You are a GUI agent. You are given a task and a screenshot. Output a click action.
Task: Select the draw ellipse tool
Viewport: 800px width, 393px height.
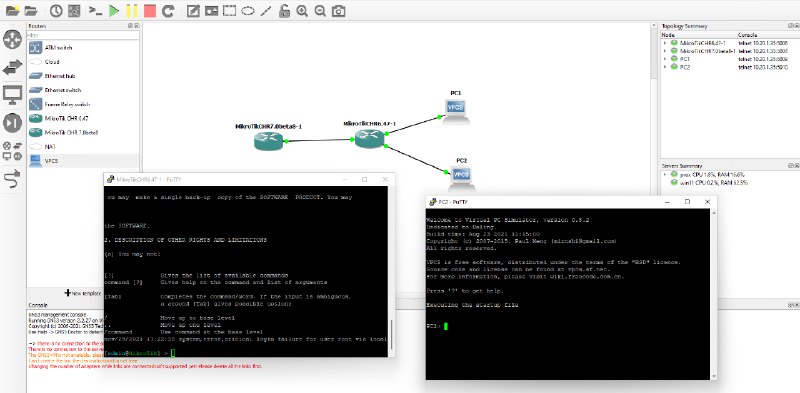[x=248, y=11]
